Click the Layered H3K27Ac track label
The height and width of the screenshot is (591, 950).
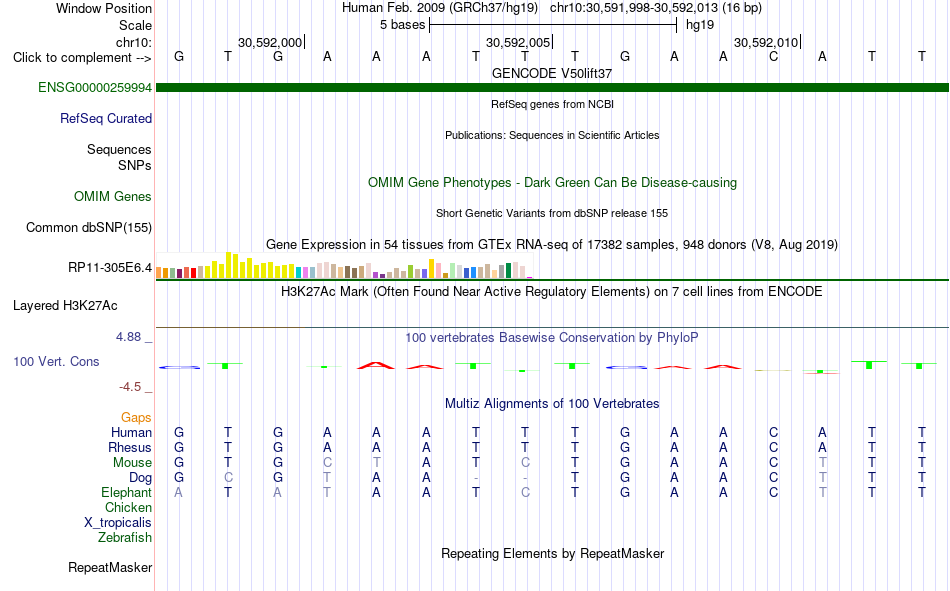tap(65, 306)
